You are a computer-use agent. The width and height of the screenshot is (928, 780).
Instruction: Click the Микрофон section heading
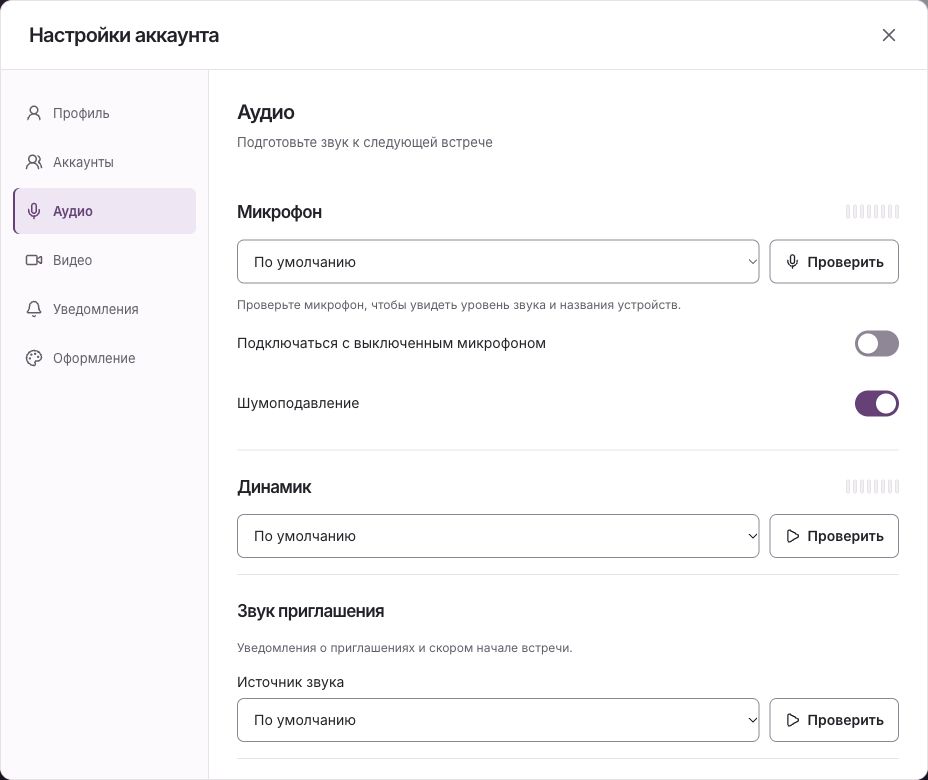tap(279, 212)
